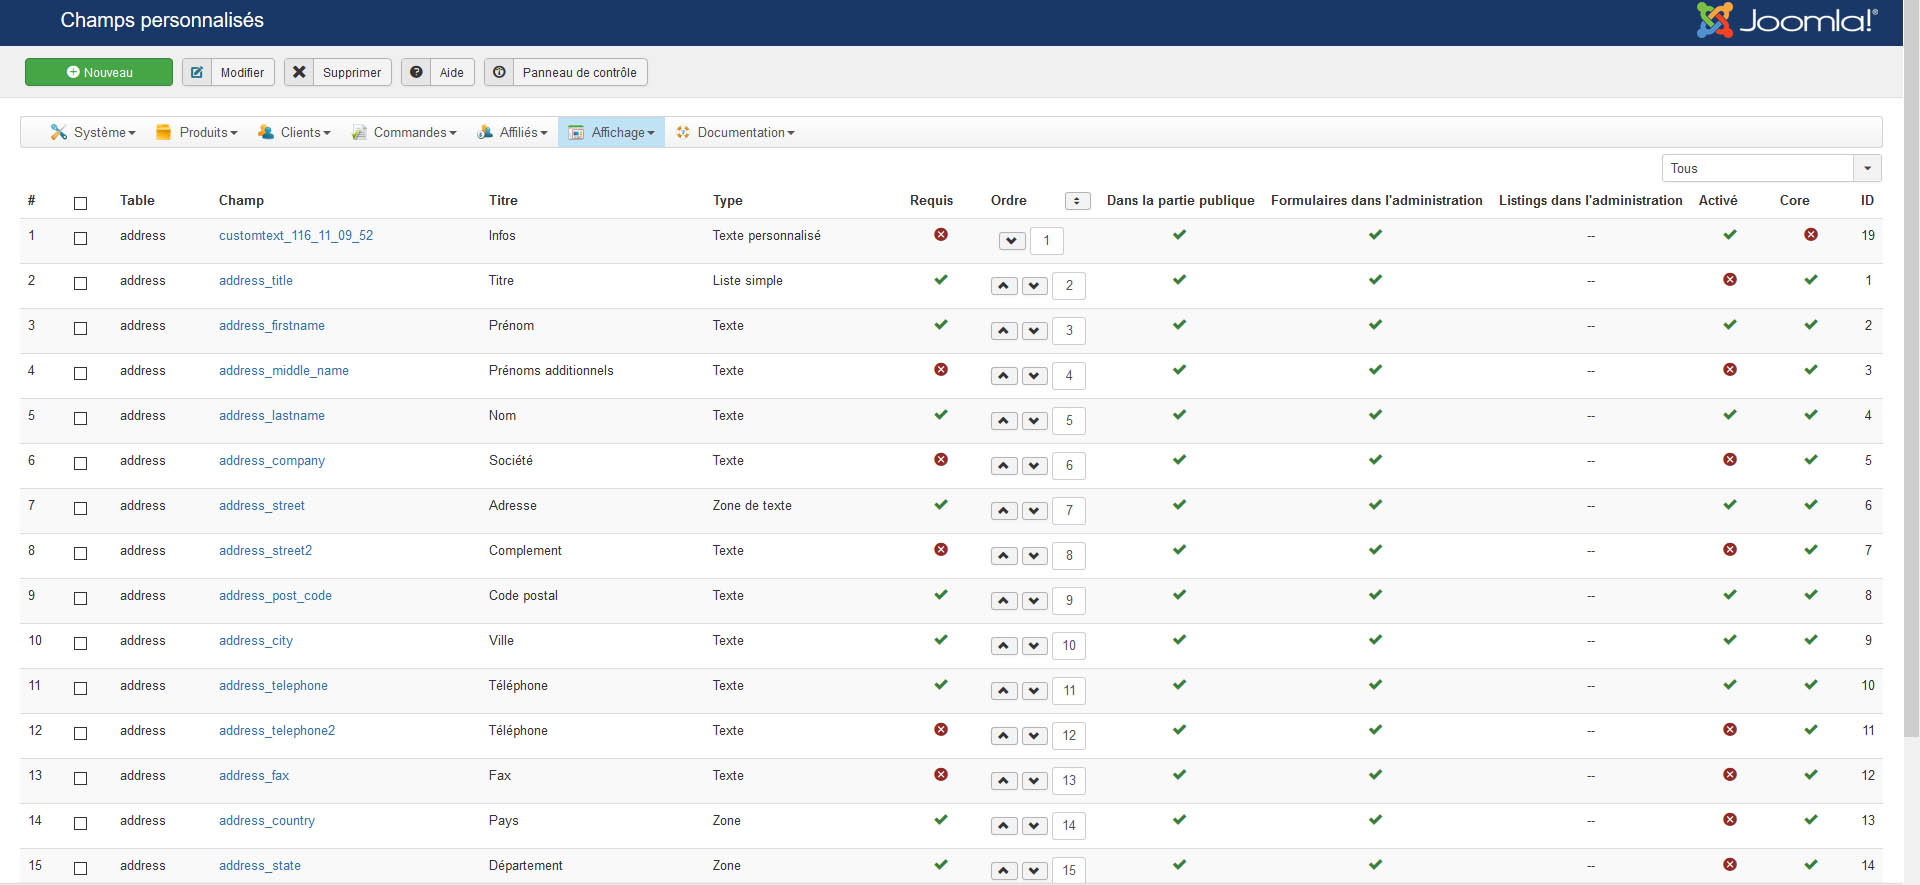Click the Supprimer X delete icon
Screen dimensions: 1920x885
(299, 72)
